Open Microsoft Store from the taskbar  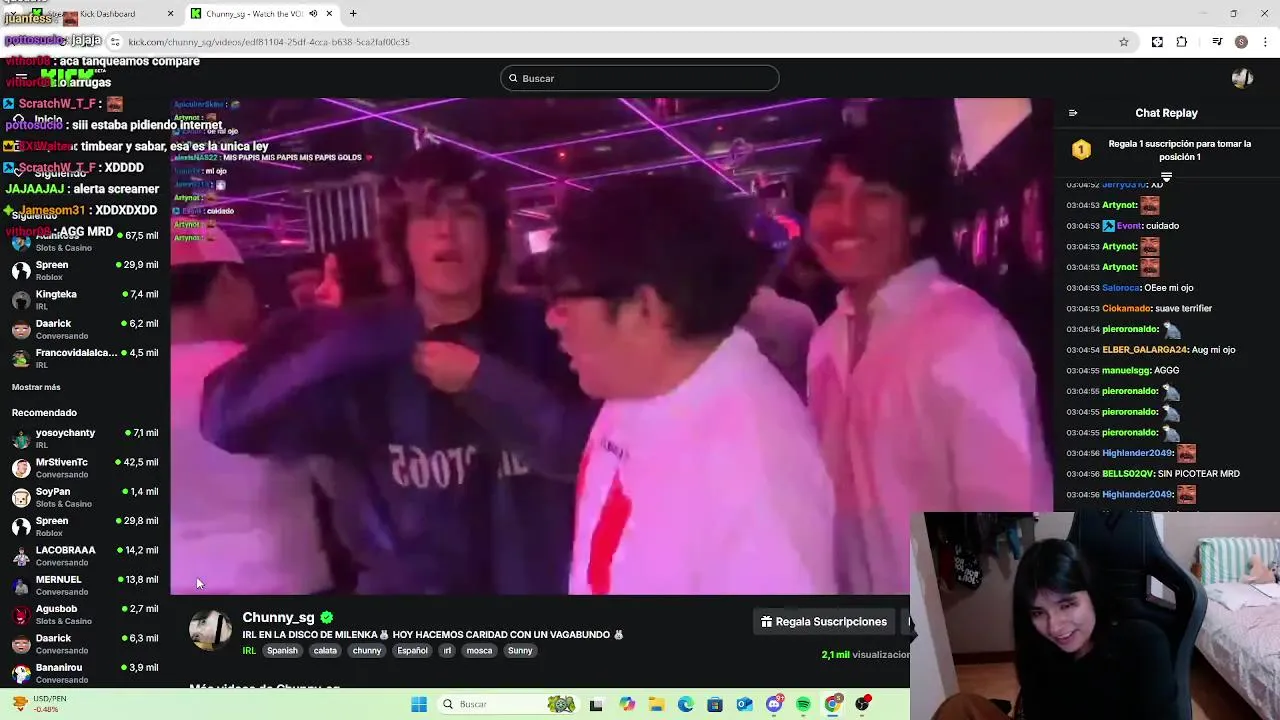(x=715, y=704)
